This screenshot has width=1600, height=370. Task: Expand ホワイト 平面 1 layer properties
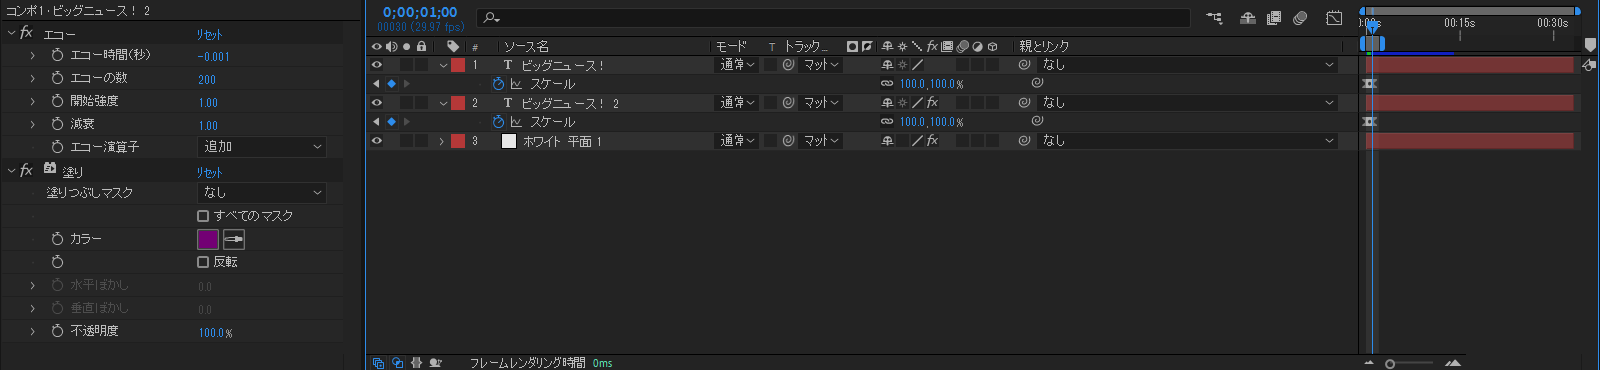click(x=442, y=141)
